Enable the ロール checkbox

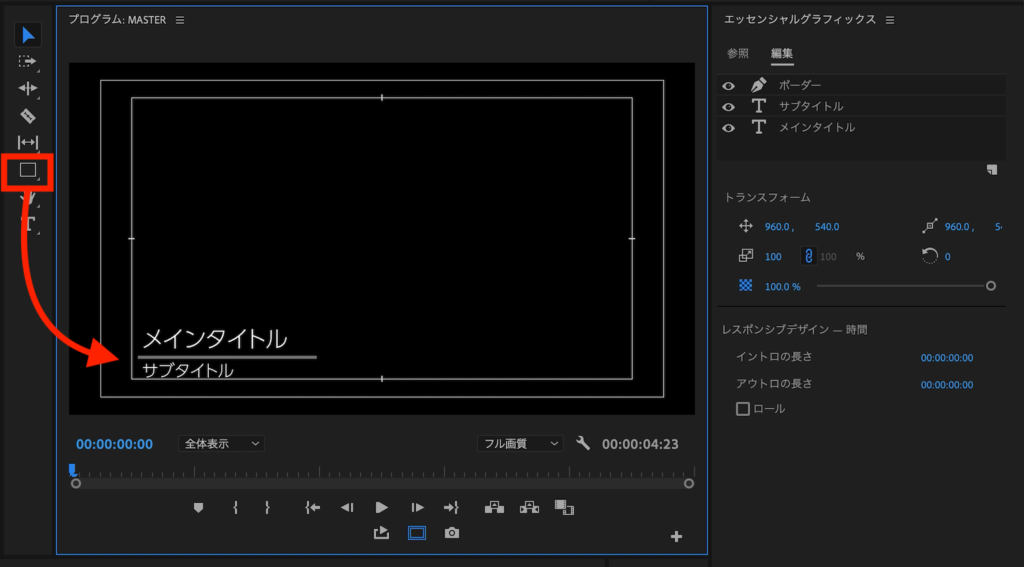[x=743, y=408]
